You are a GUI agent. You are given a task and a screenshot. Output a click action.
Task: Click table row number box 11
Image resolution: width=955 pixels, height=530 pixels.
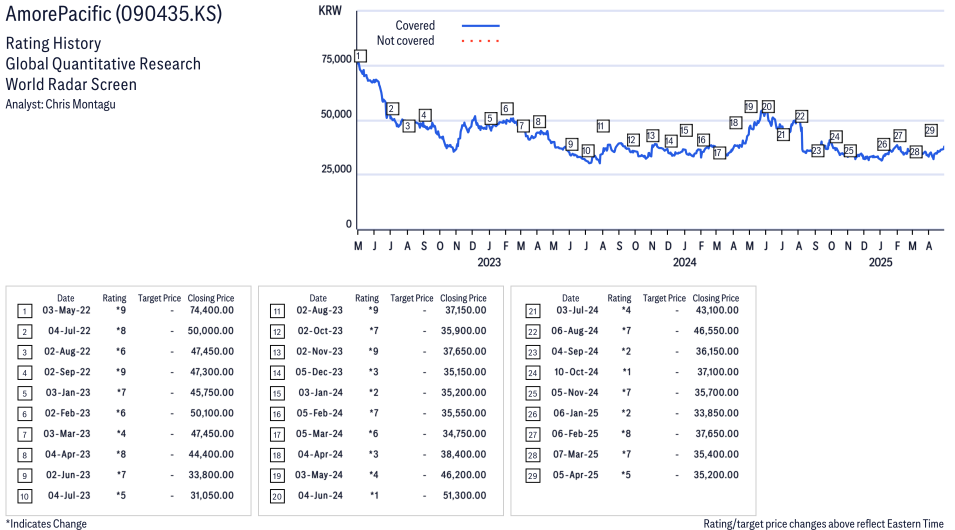click(277, 311)
